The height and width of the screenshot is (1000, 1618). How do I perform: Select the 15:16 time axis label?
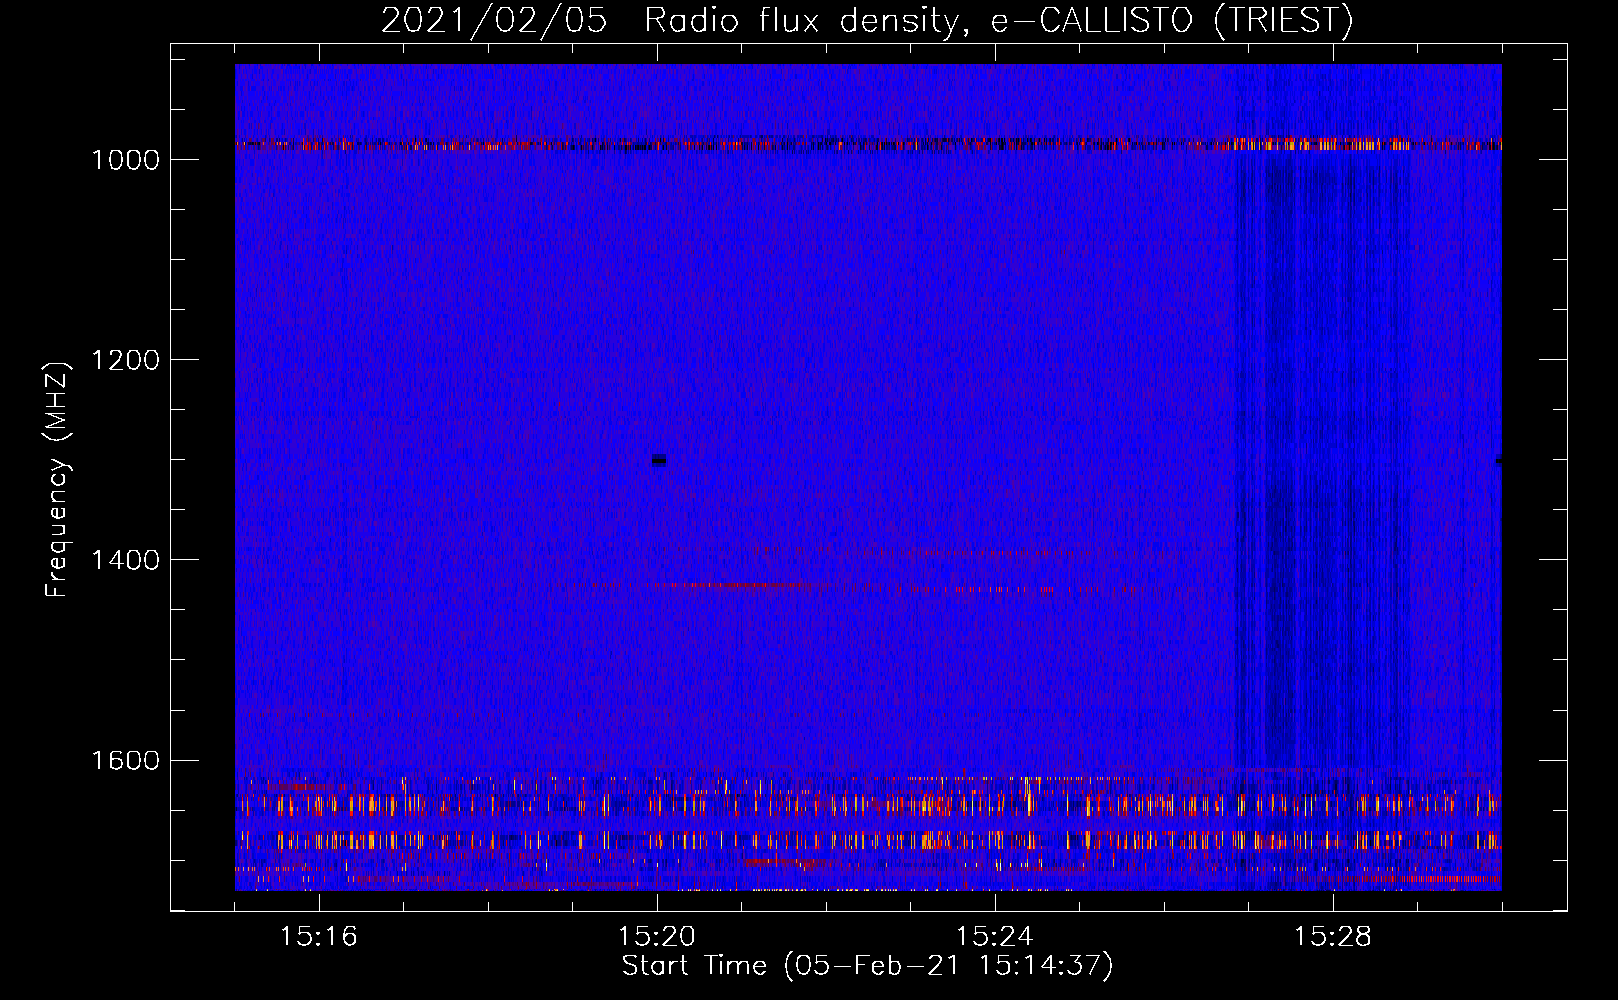click(318, 937)
